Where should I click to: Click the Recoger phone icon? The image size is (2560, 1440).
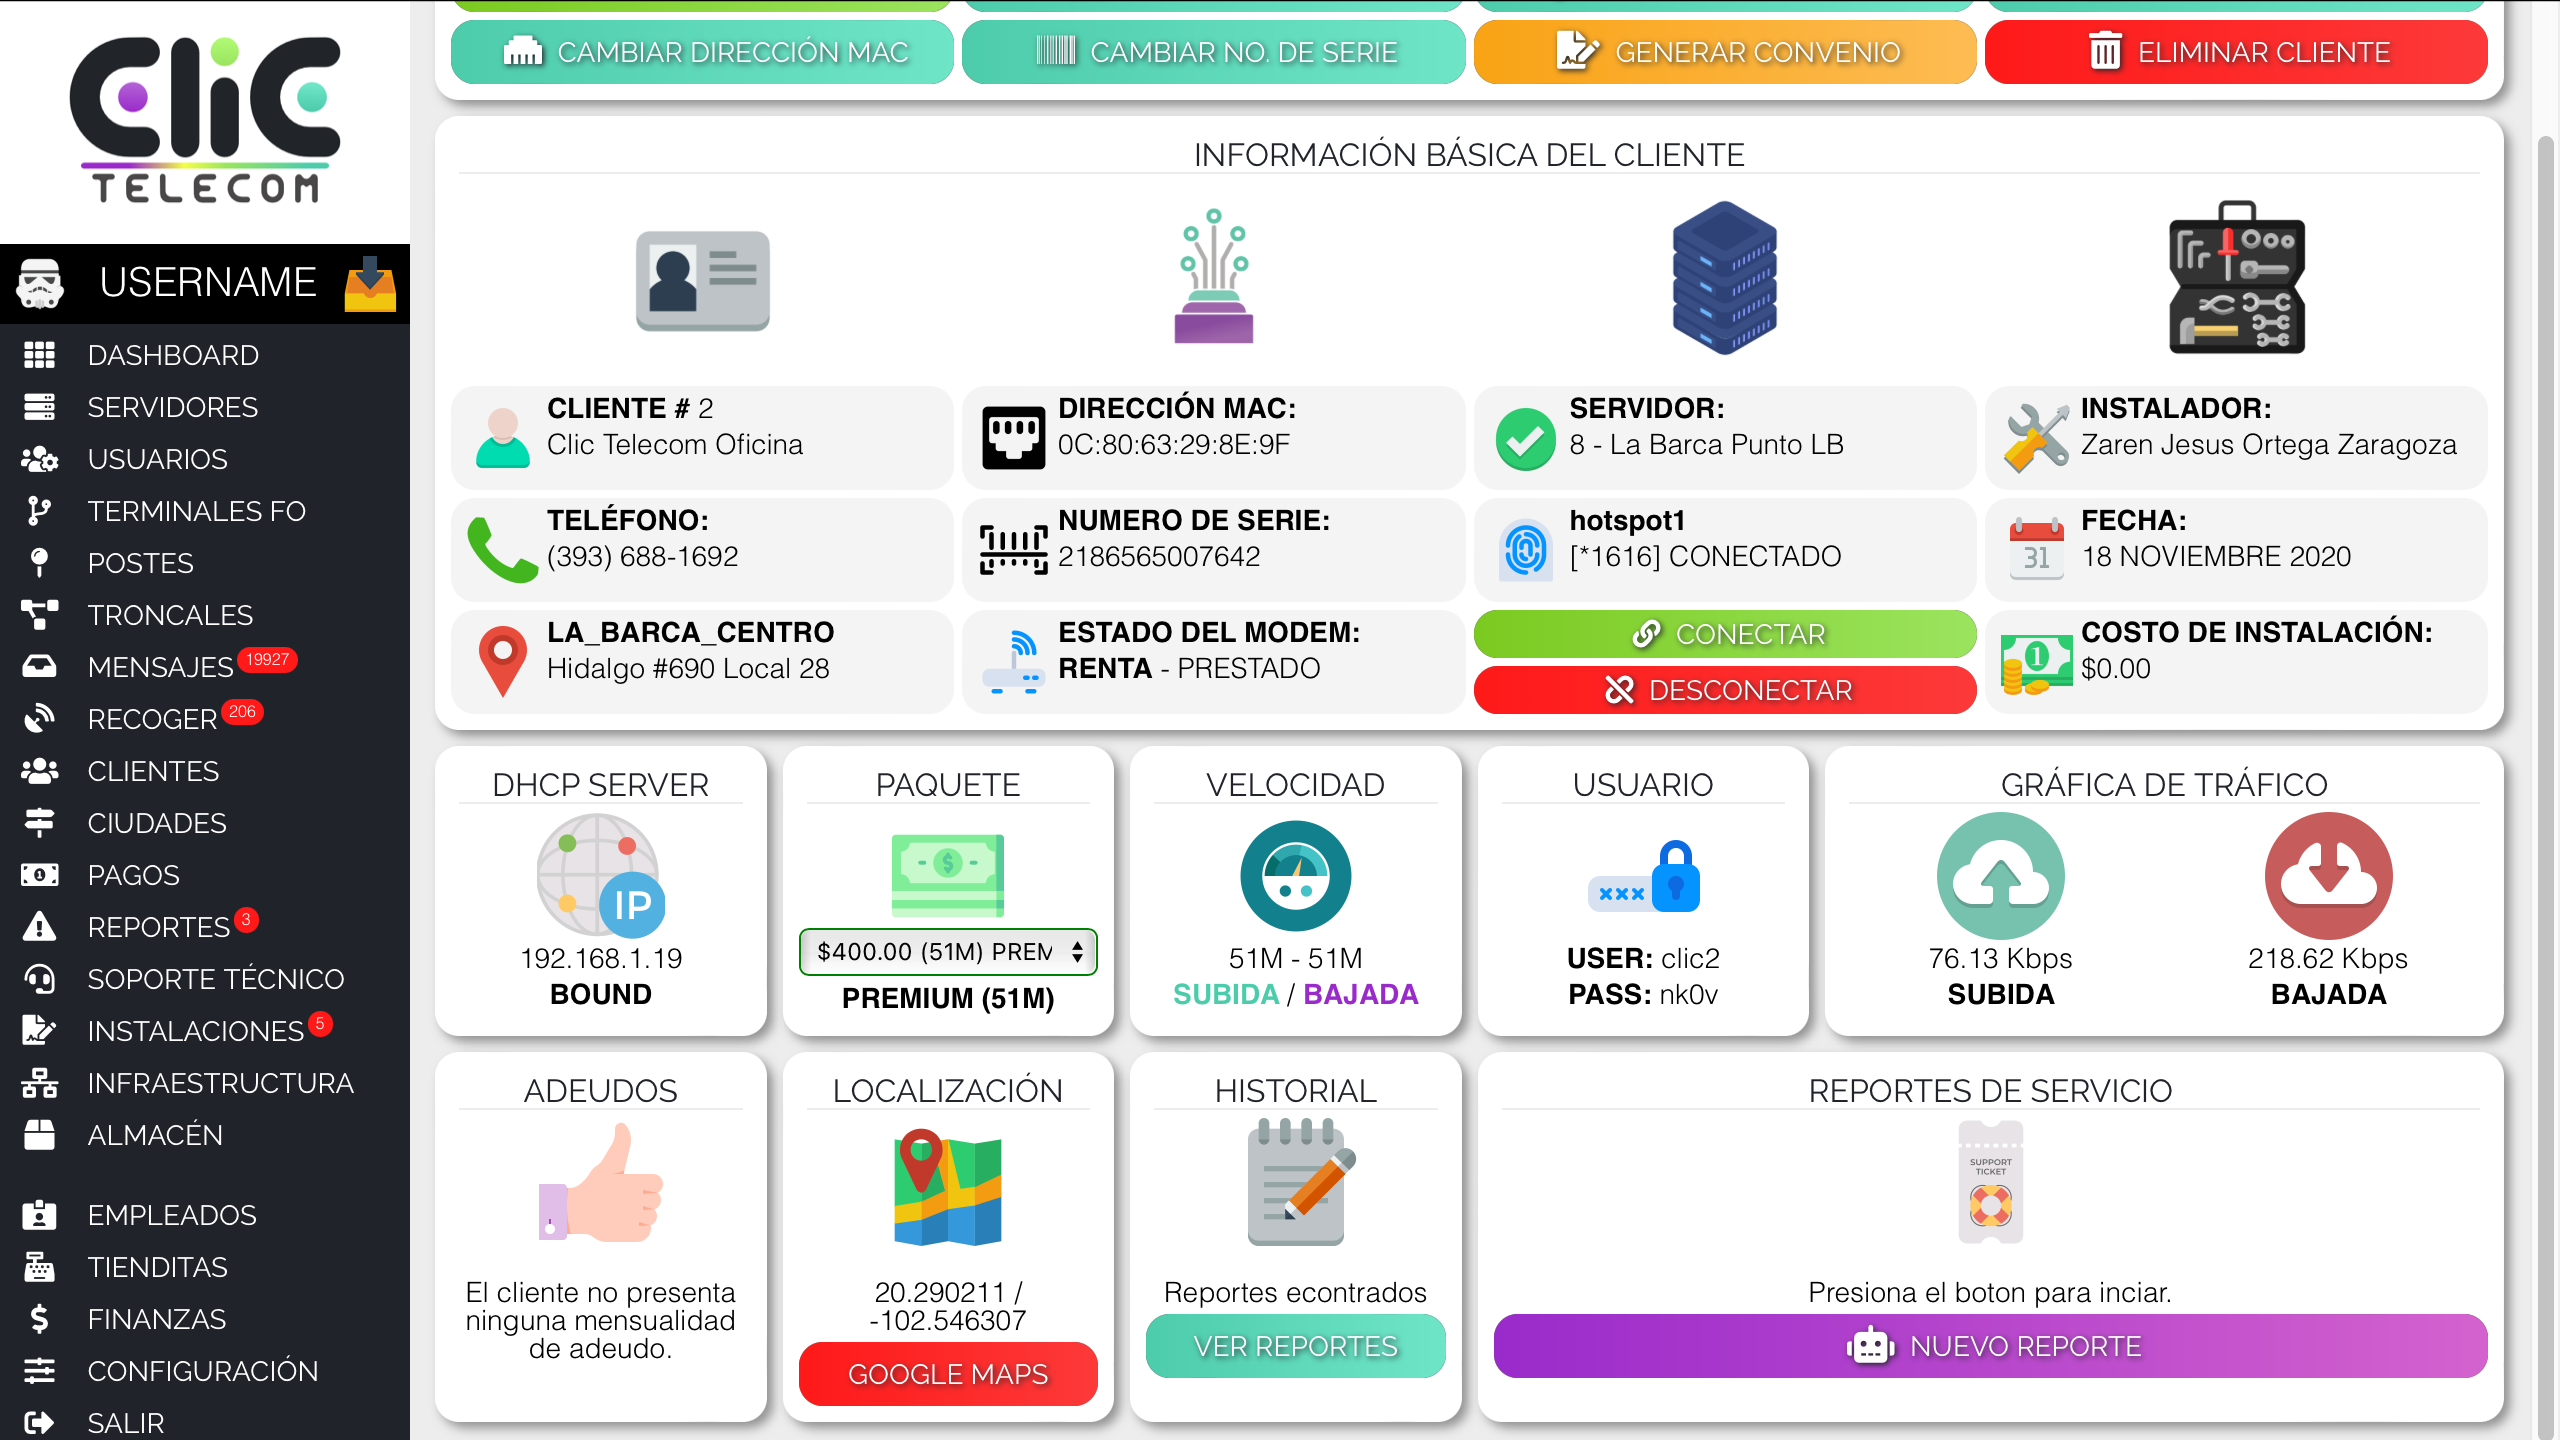coord(39,719)
